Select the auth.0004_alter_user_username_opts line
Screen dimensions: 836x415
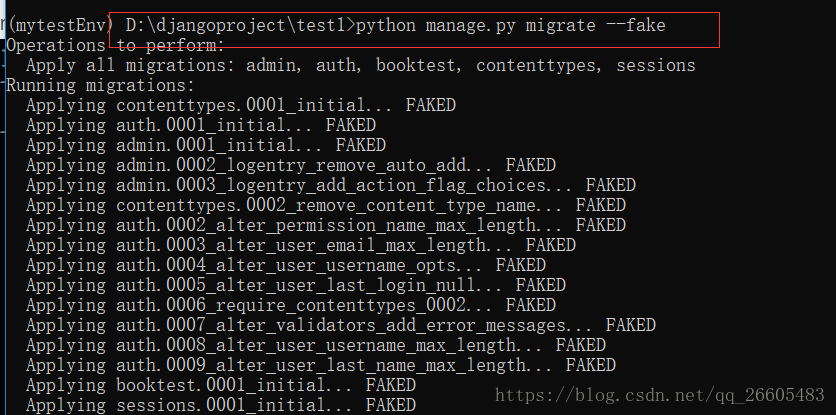click(x=285, y=265)
